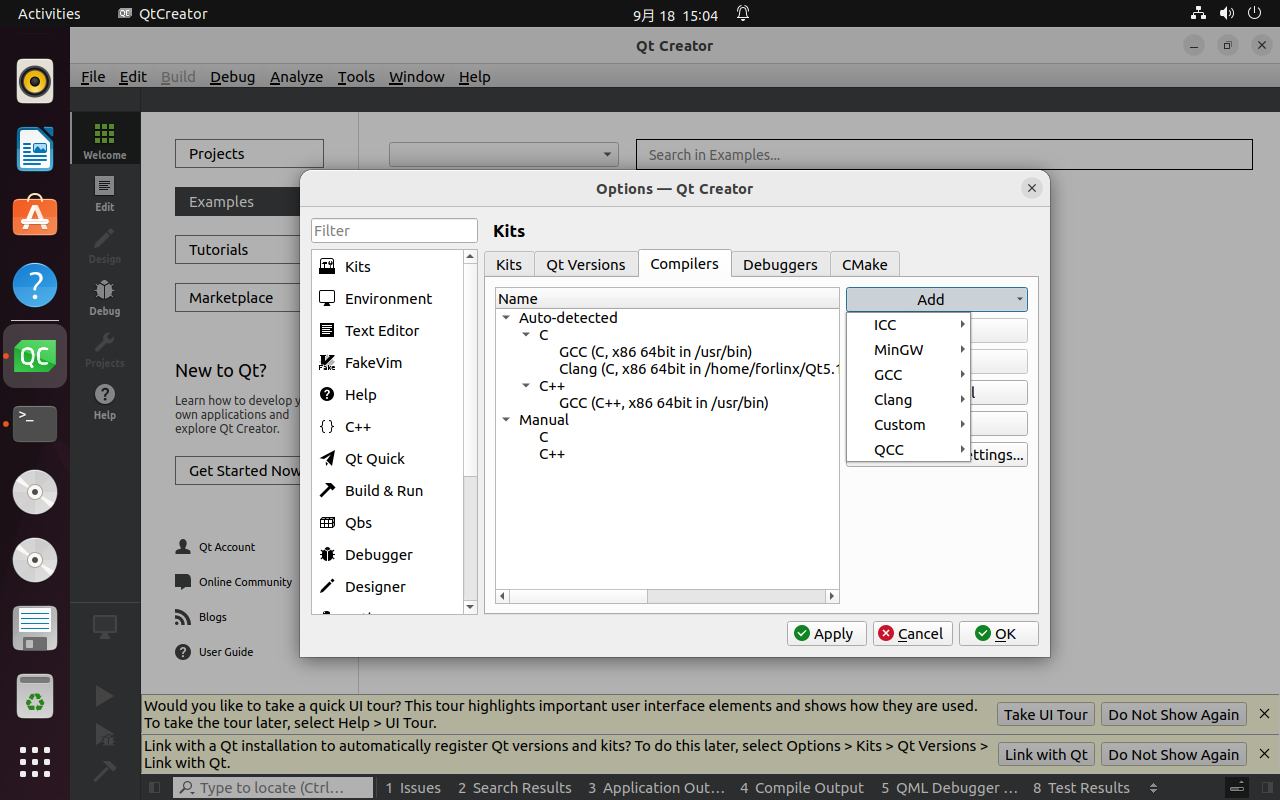Viewport: 1280px width, 800px height.
Task: Click the right arrow of the compiler tree scrollbar
Action: coord(831,596)
